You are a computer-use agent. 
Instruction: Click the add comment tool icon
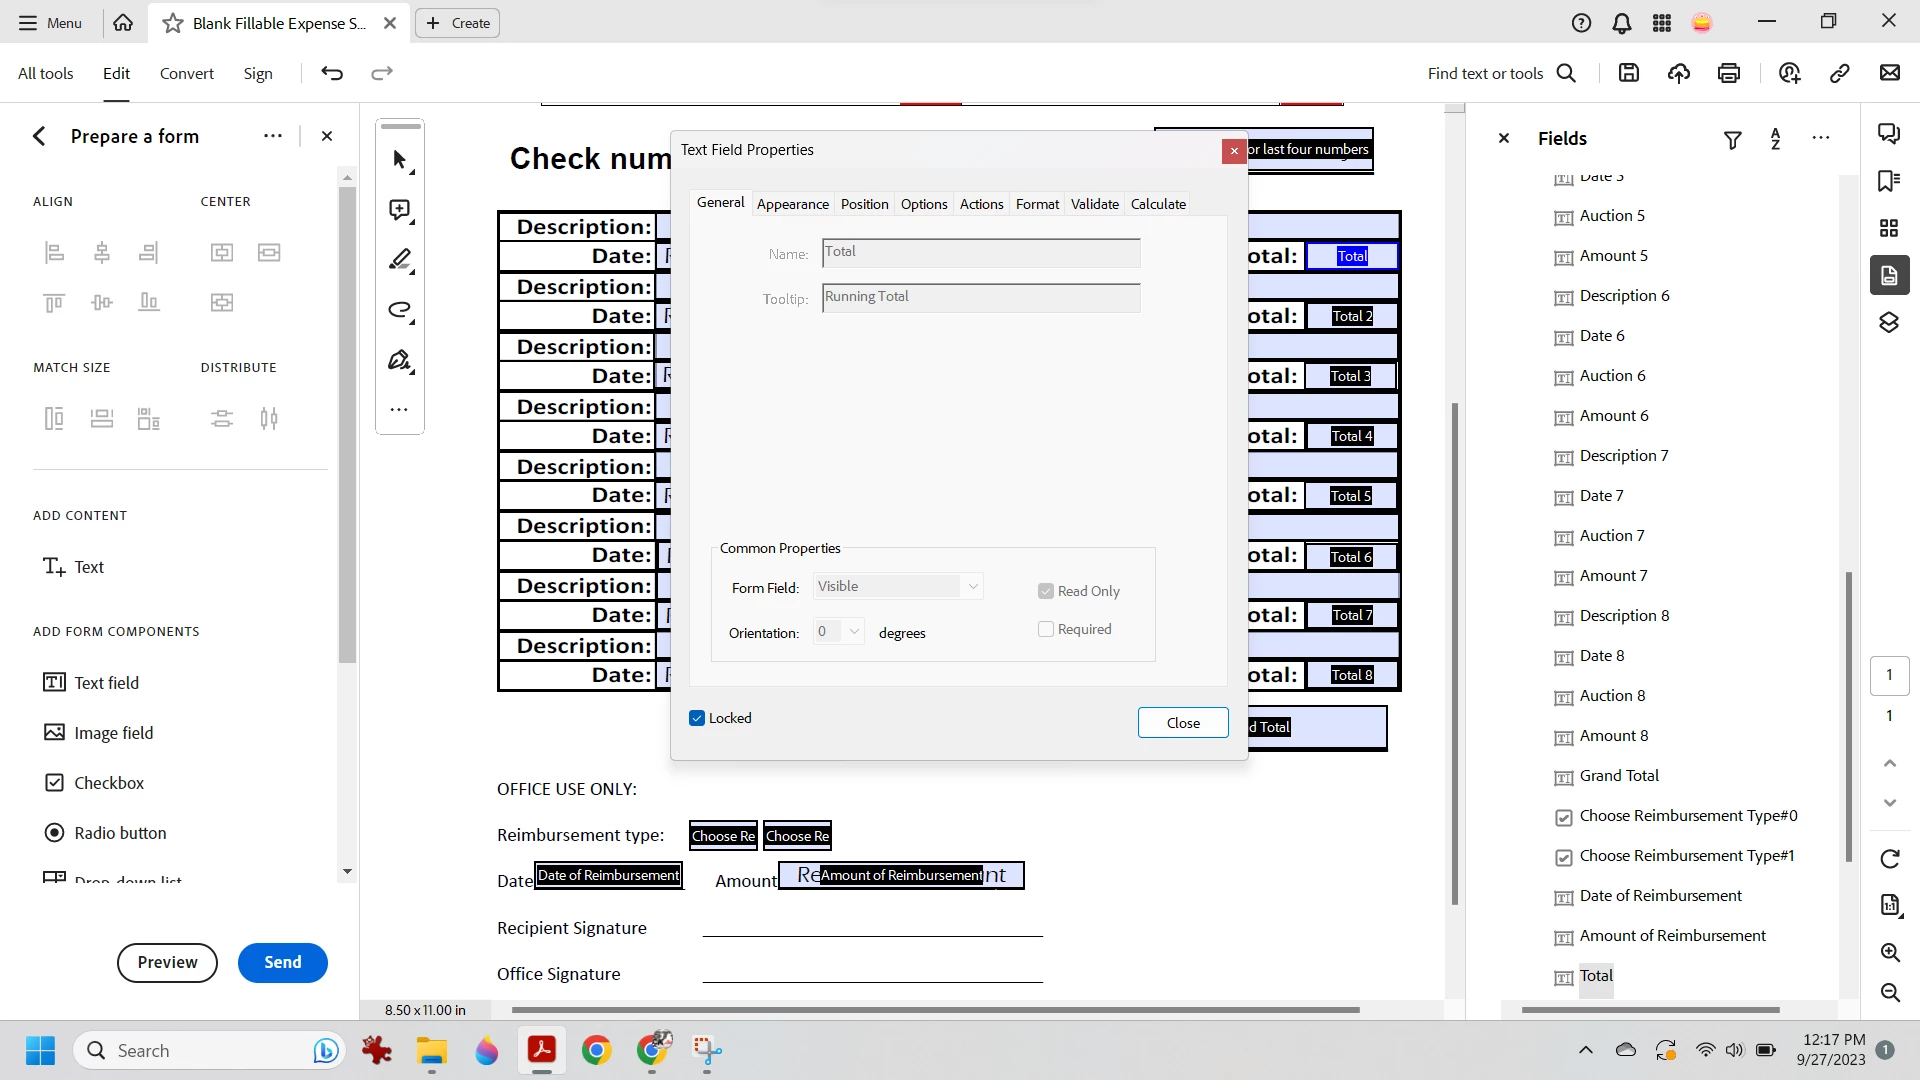click(x=400, y=210)
